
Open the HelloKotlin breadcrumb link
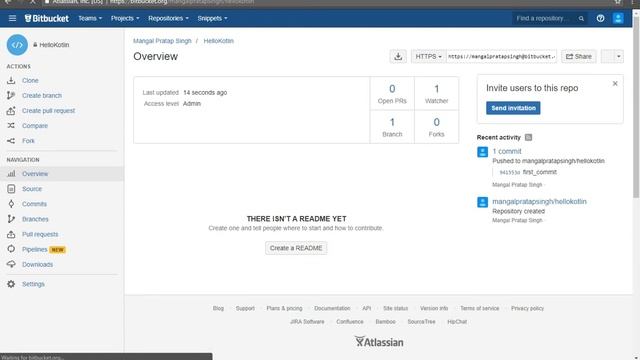[218, 41]
